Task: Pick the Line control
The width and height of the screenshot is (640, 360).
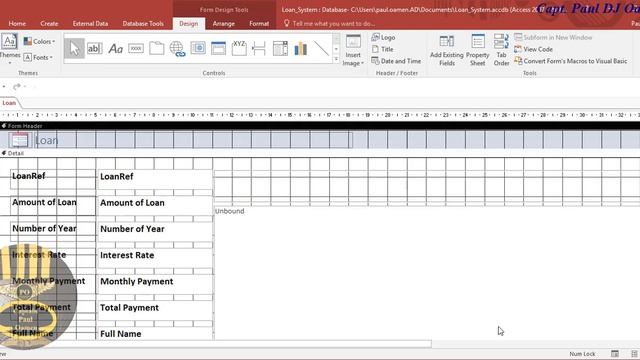Action: coord(321,49)
